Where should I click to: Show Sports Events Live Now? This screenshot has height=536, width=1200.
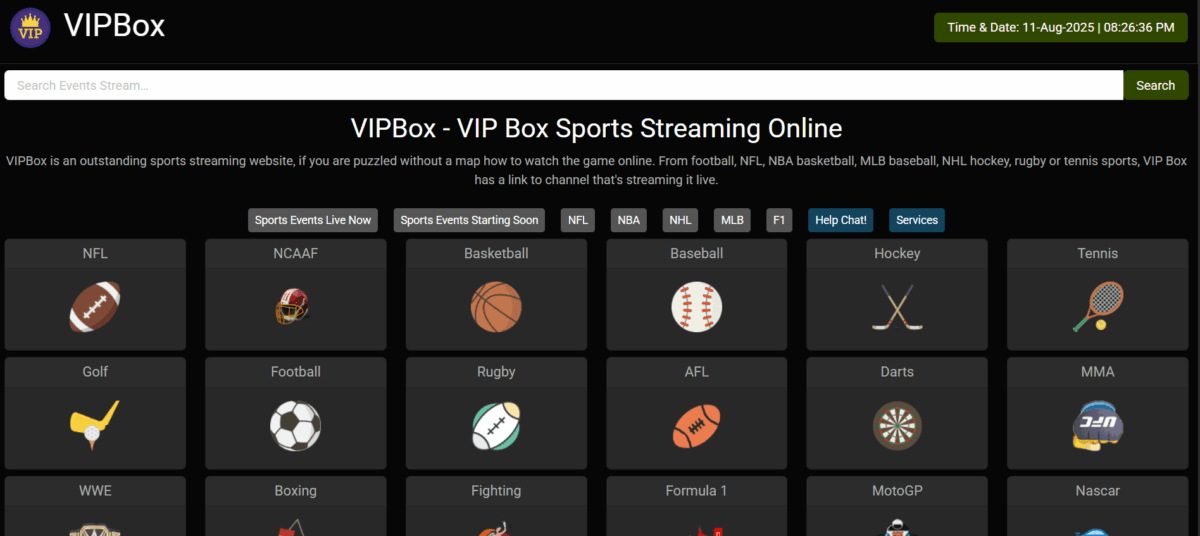point(313,220)
